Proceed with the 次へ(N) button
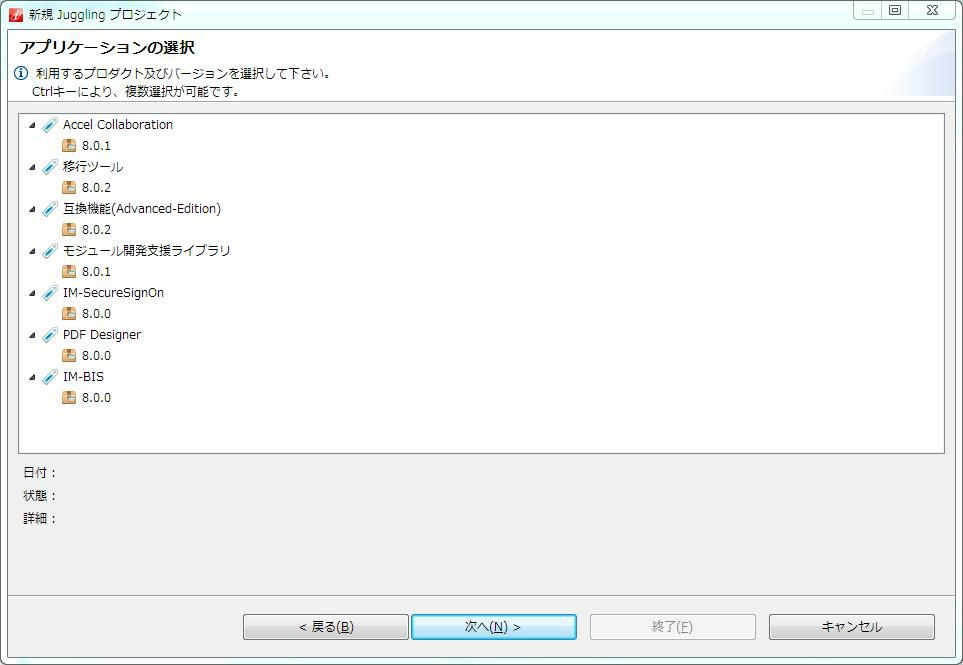 [494, 627]
